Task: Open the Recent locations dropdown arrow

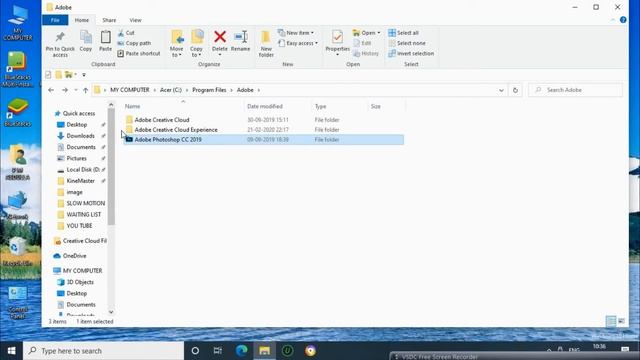Action: [x=76, y=90]
